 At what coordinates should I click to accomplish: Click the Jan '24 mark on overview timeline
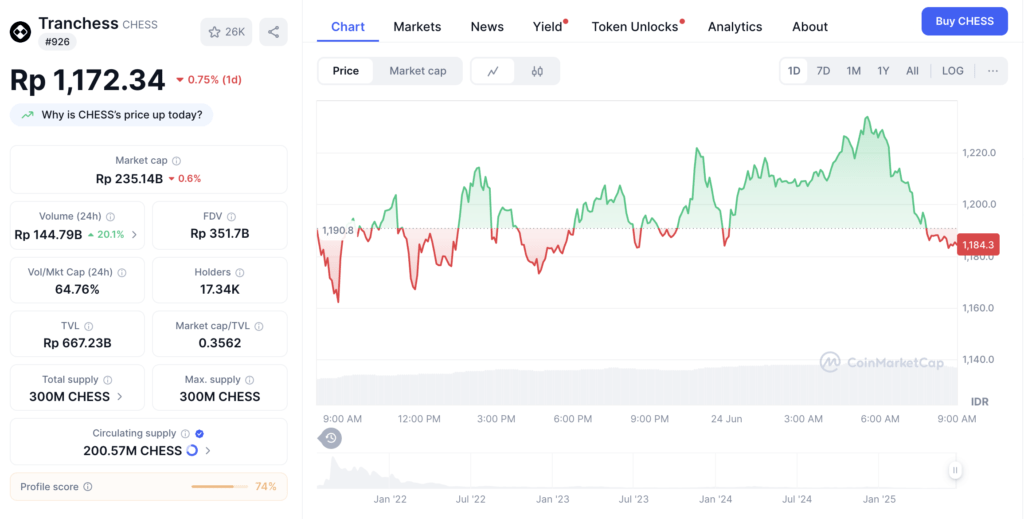(x=715, y=499)
